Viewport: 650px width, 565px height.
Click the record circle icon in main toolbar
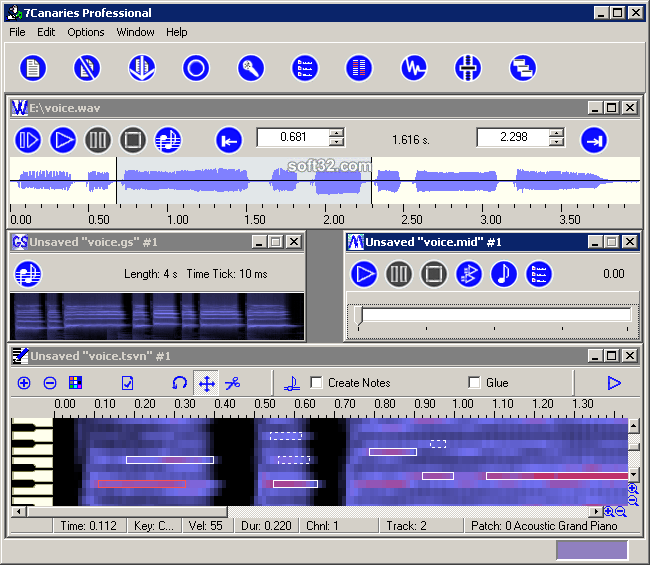click(196, 68)
